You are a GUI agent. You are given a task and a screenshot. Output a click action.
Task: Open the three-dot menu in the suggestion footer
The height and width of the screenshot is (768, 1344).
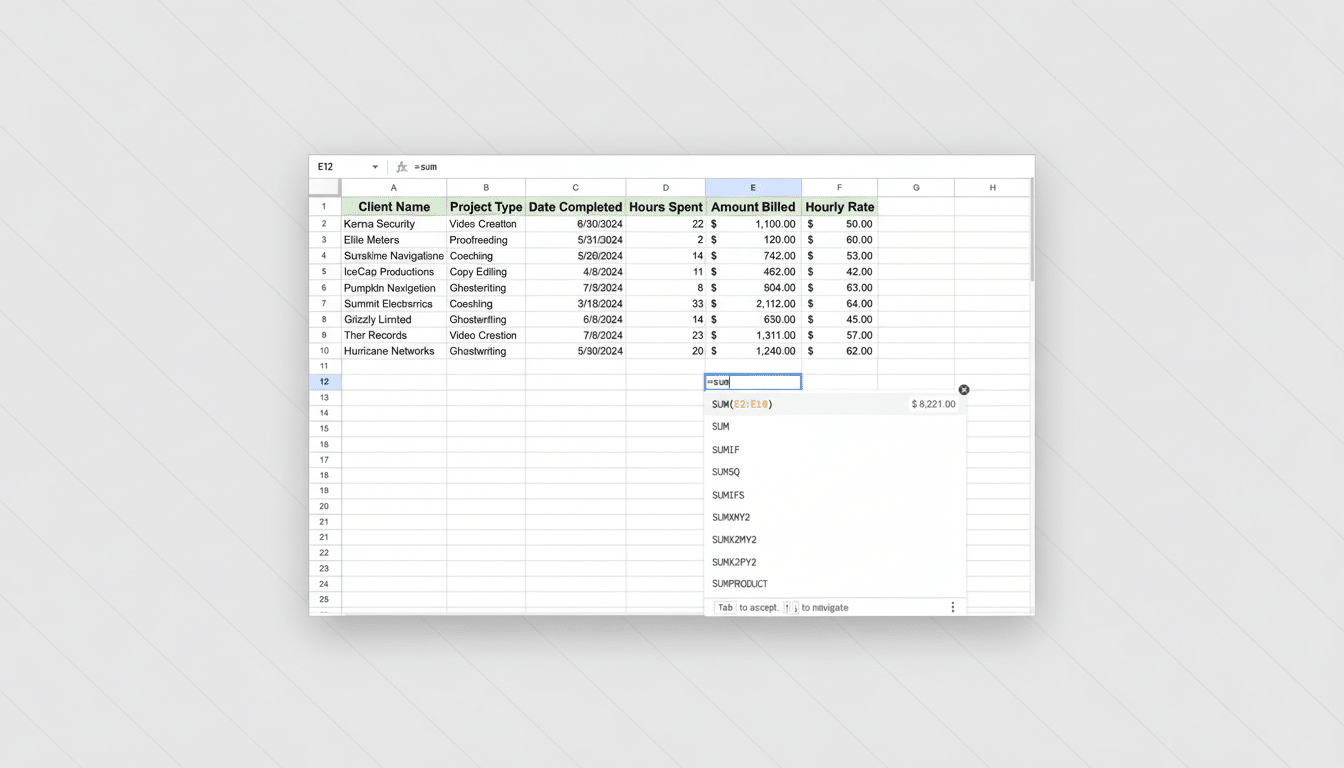(x=952, y=606)
